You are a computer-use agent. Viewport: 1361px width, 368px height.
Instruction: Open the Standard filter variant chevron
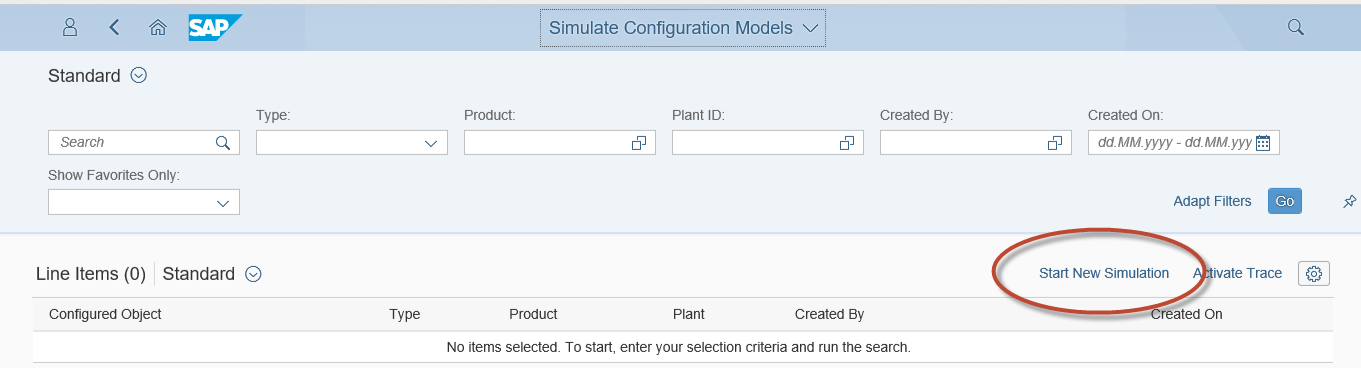[139, 75]
